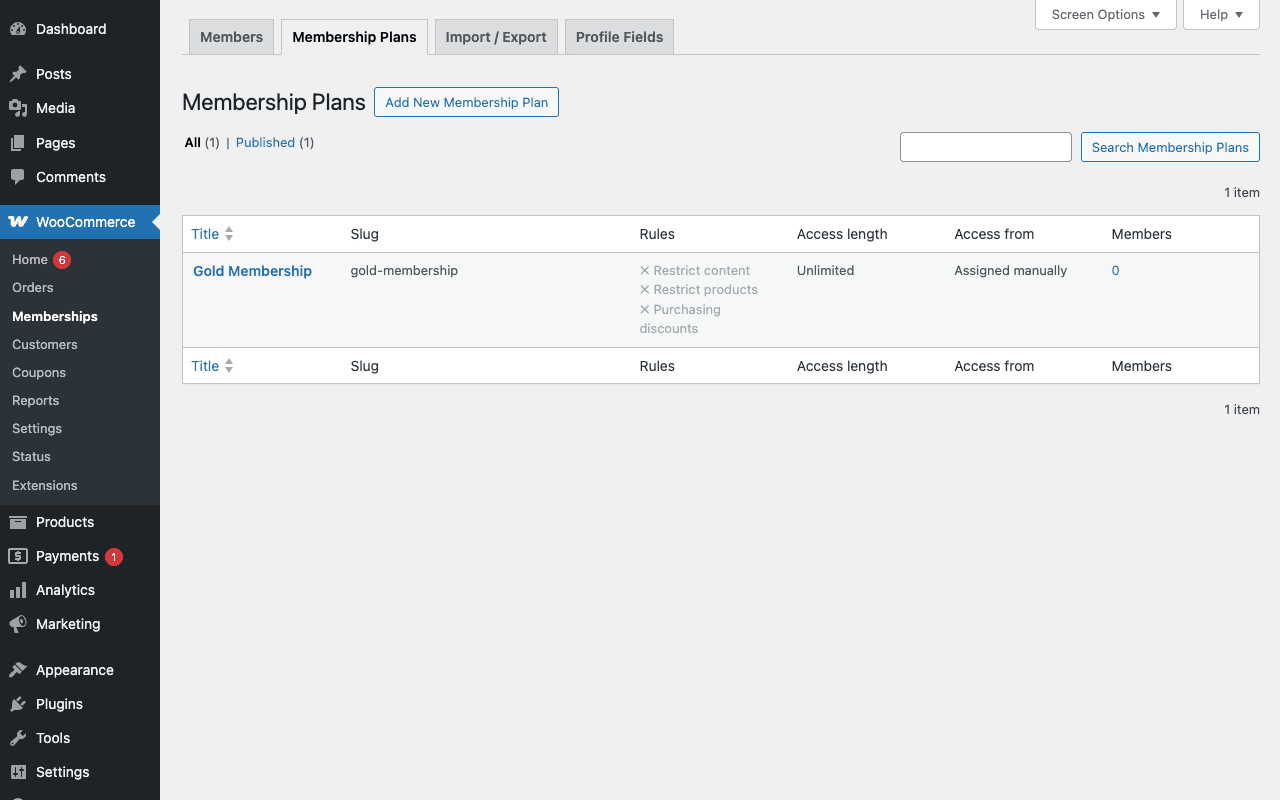Select the Membership Plans tab
Image resolution: width=1280 pixels, height=800 pixels.
click(x=354, y=37)
